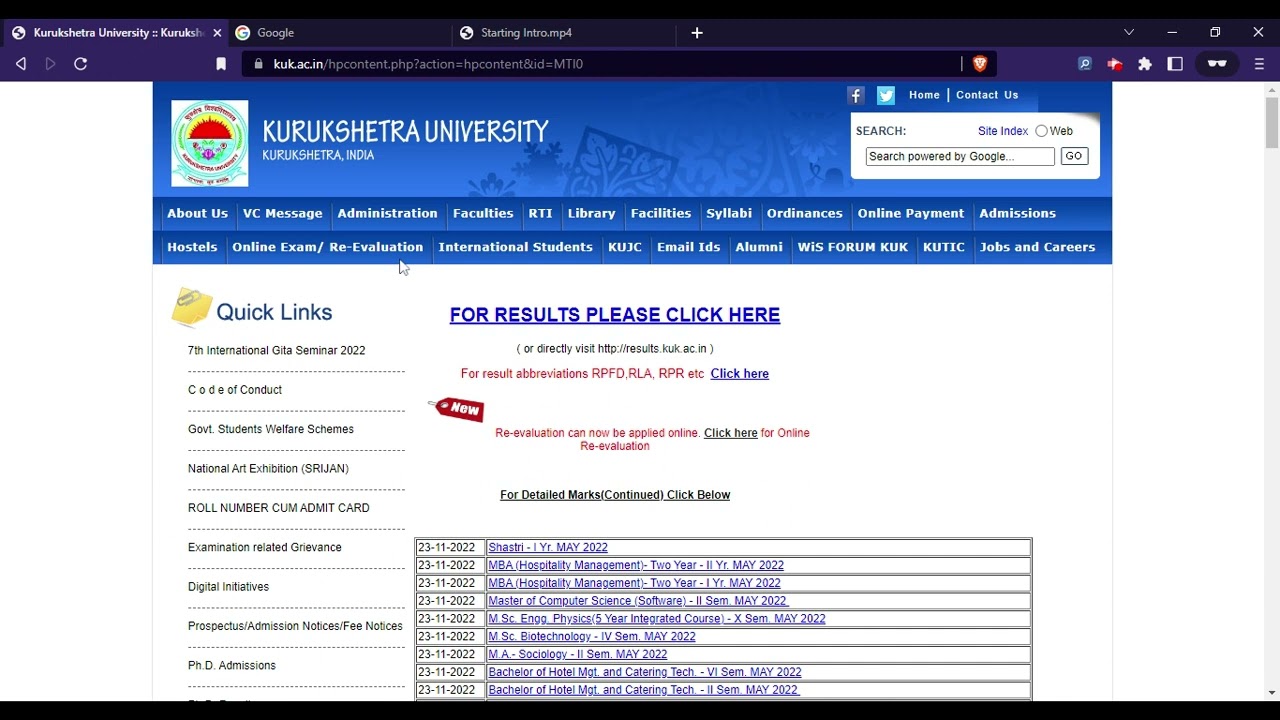Open the Code of Conduct quick link

235,390
